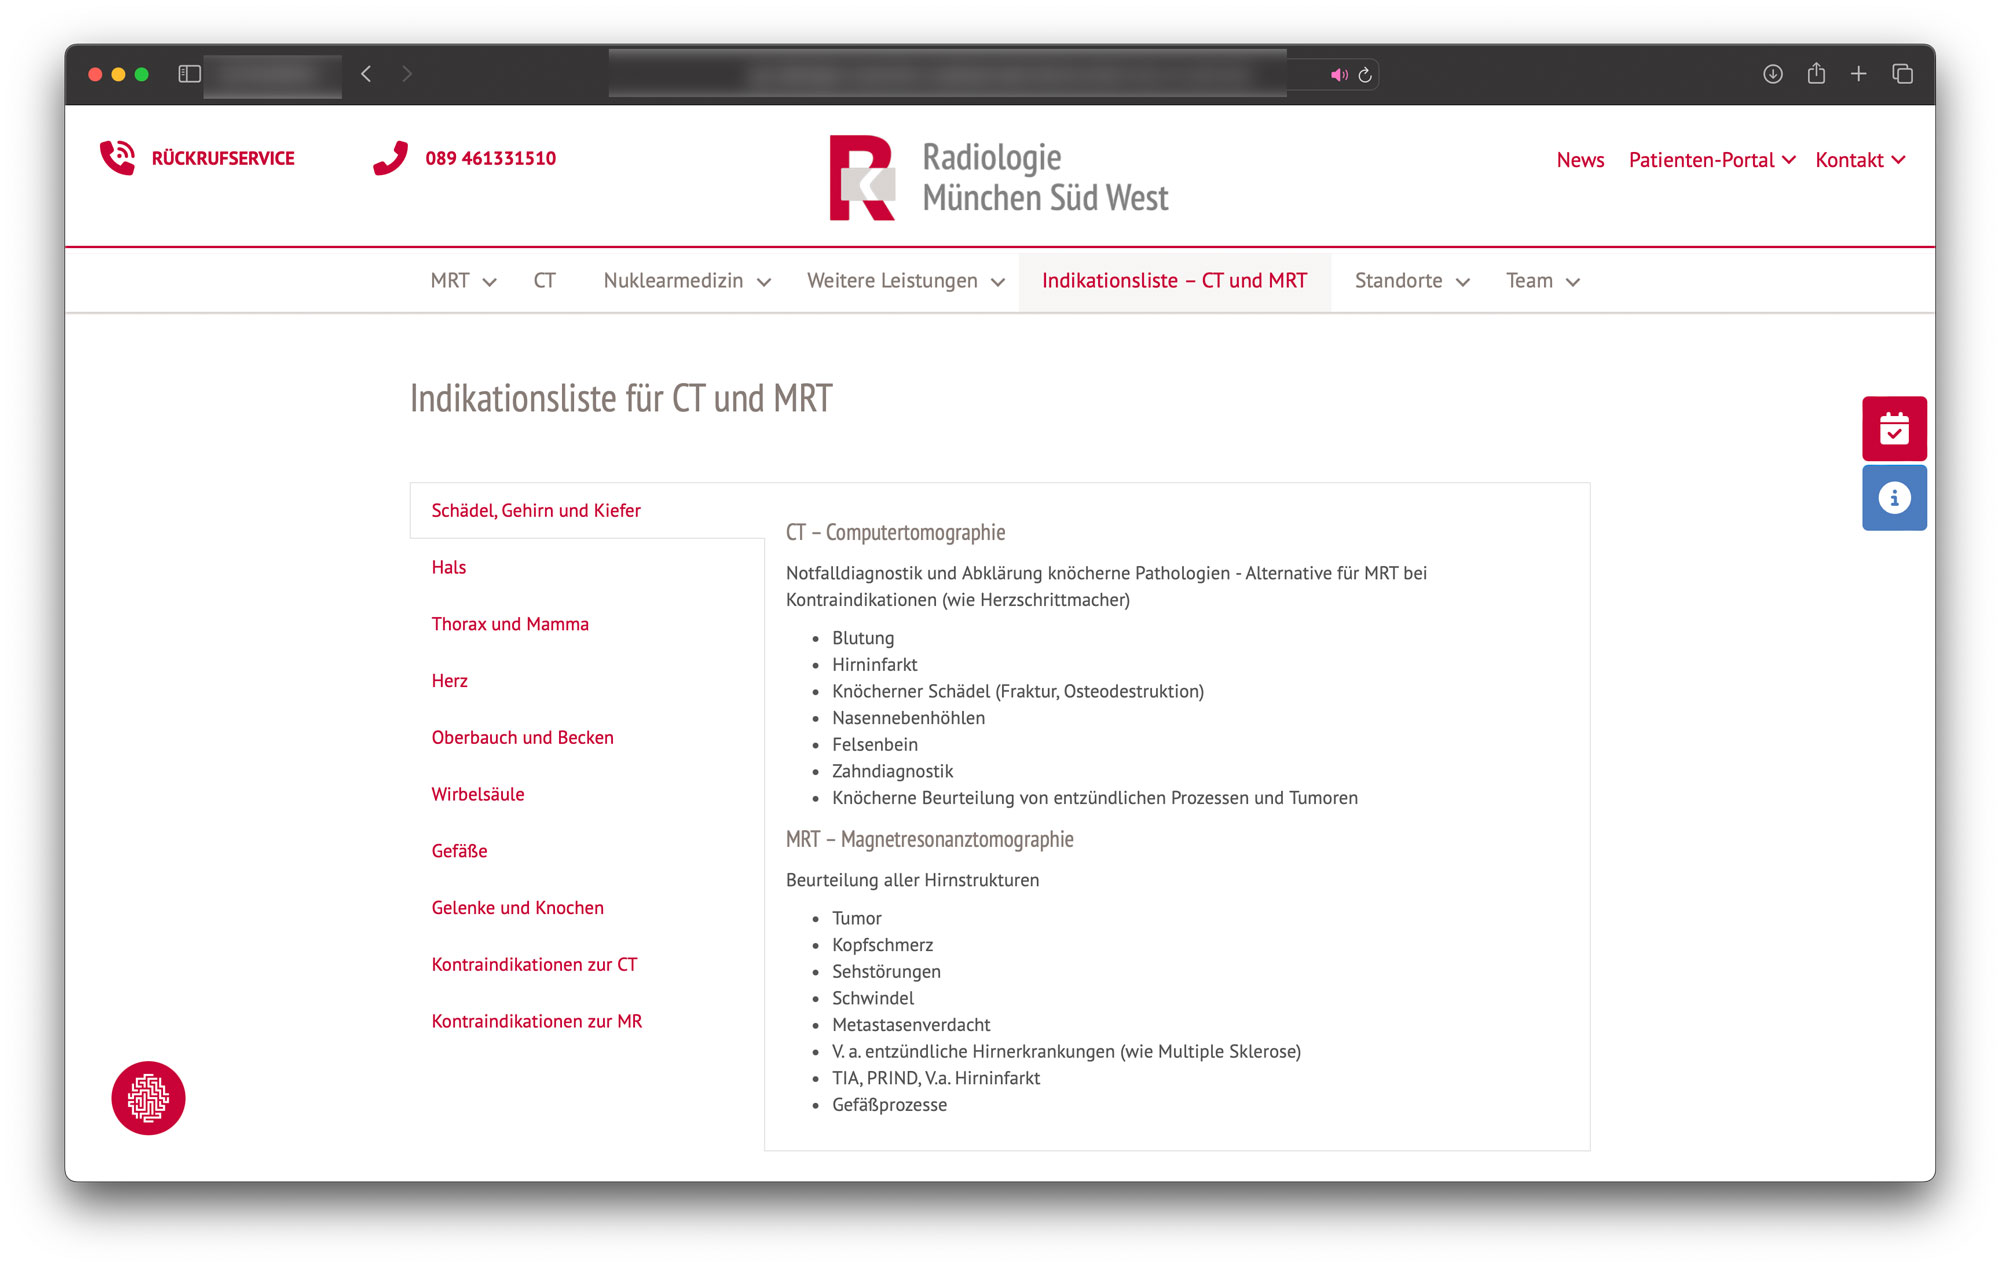Show the tab overview

pos(1902,74)
